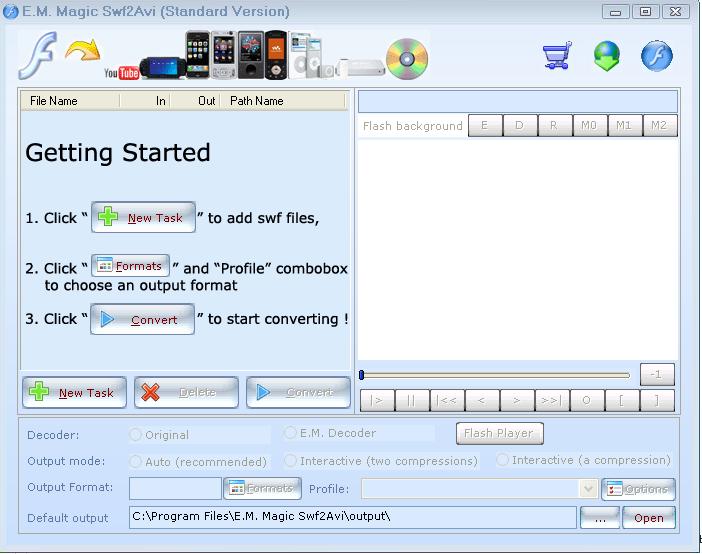This screenshot has height=554, width=702.
Task: Click the Flash icon in title bar
Action: pyautogui.click(x=10, y=12)
